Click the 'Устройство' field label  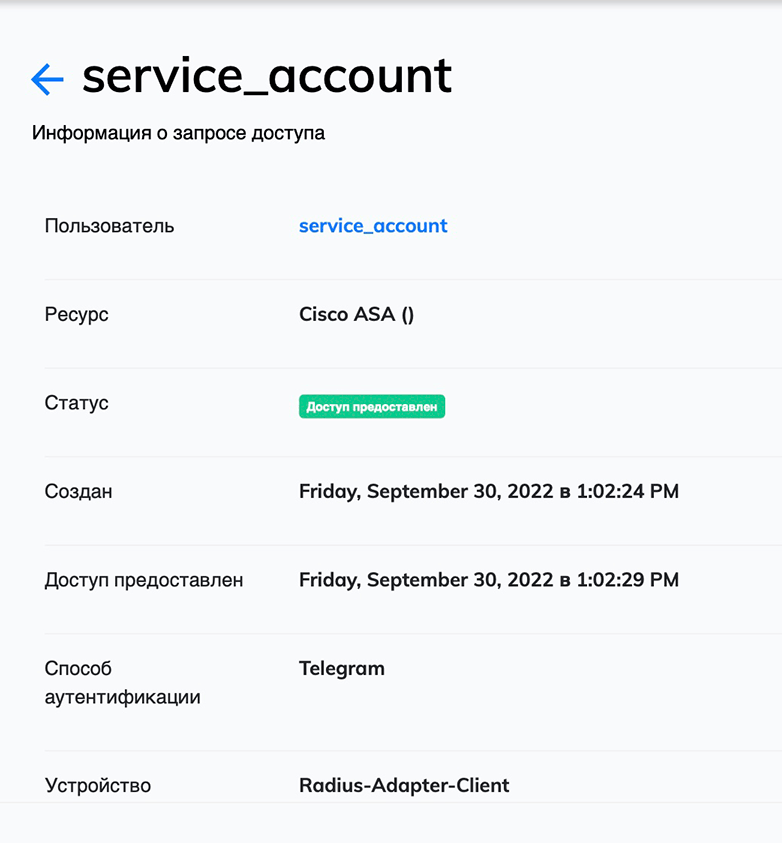click(98, 785)
